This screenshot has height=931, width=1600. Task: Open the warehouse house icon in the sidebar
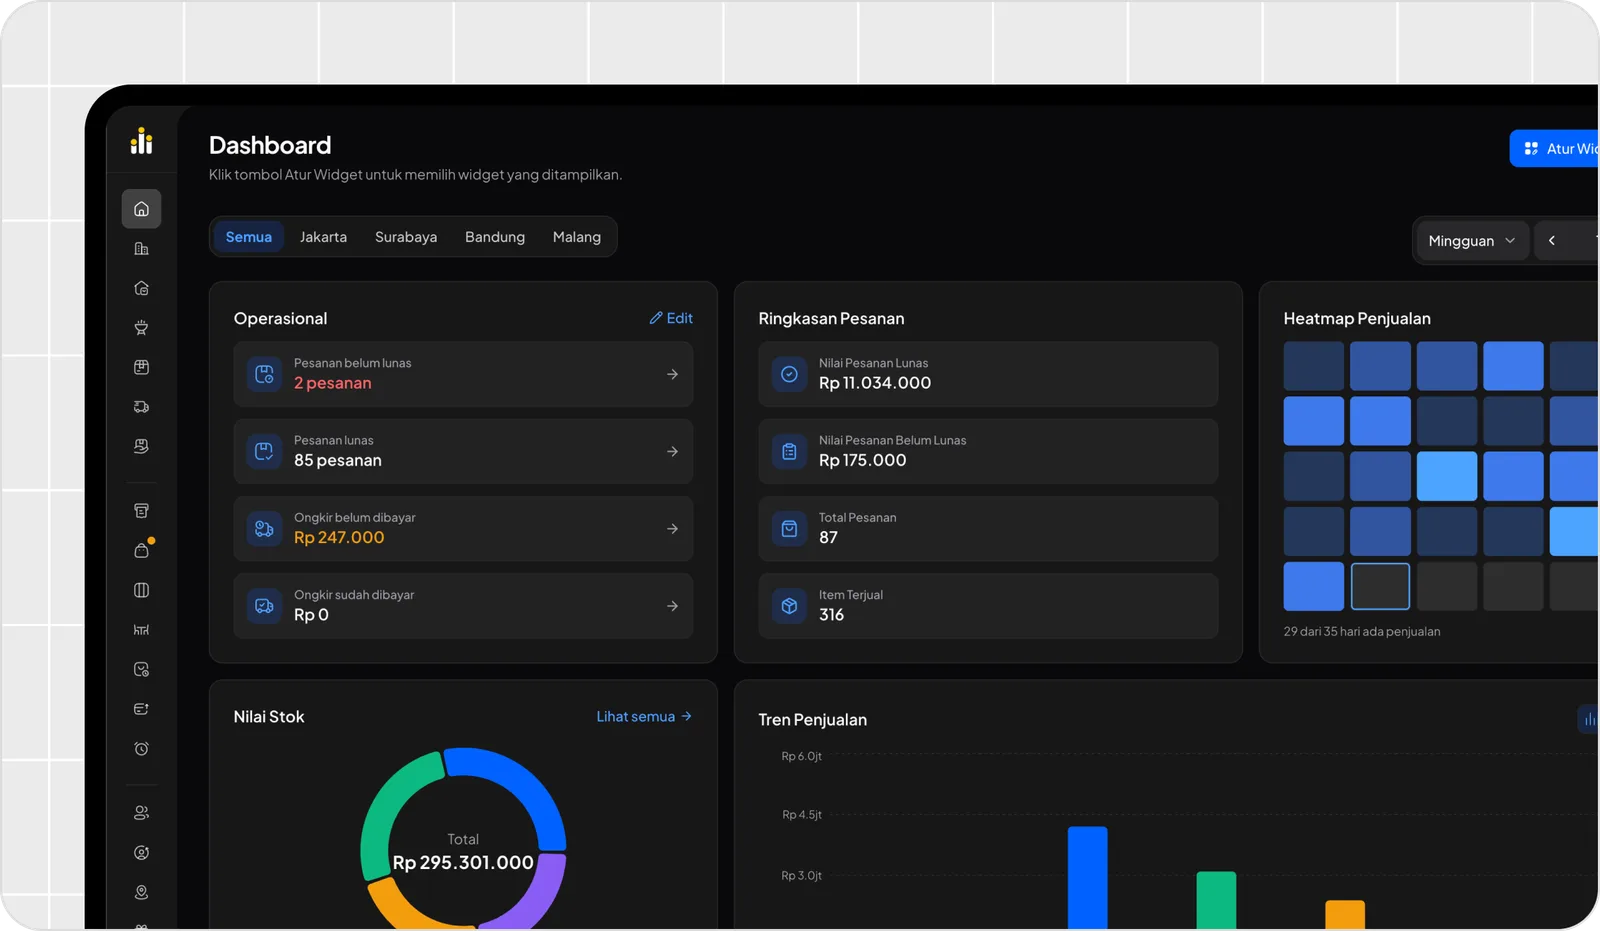(x=141, y=288)
